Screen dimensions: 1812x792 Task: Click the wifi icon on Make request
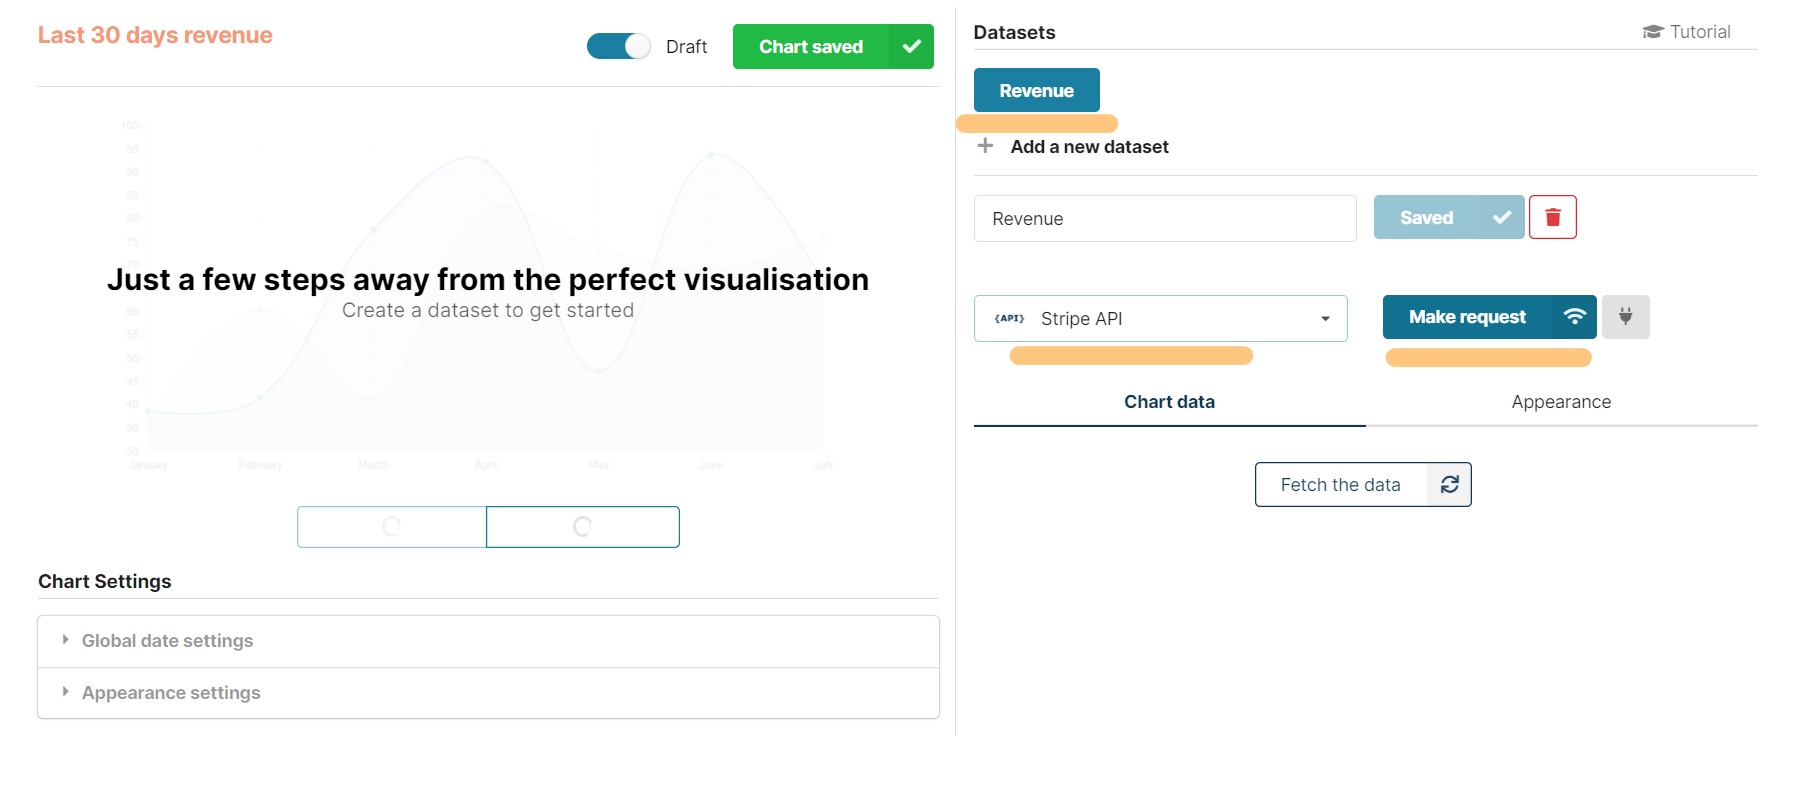(x=1574, y=317)
